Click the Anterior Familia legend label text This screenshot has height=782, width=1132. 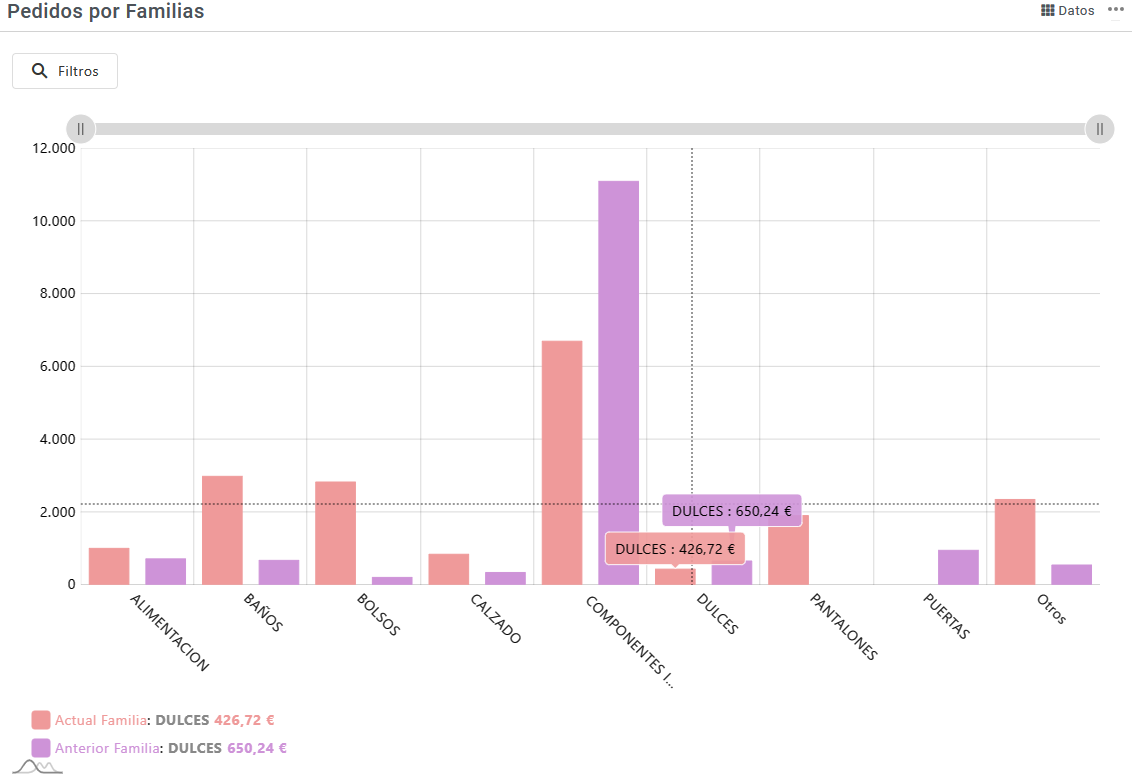(x=107, y=748)
